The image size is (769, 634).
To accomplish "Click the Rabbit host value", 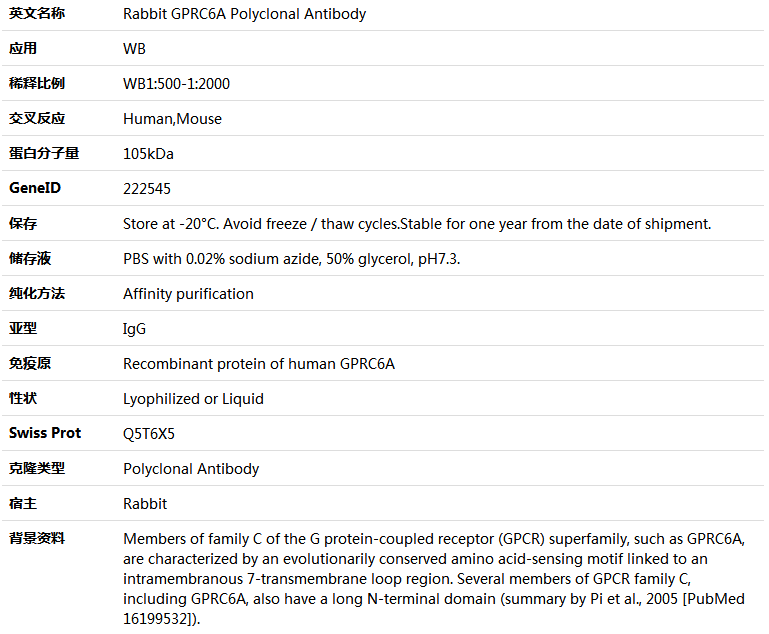I will coord(145,504).
